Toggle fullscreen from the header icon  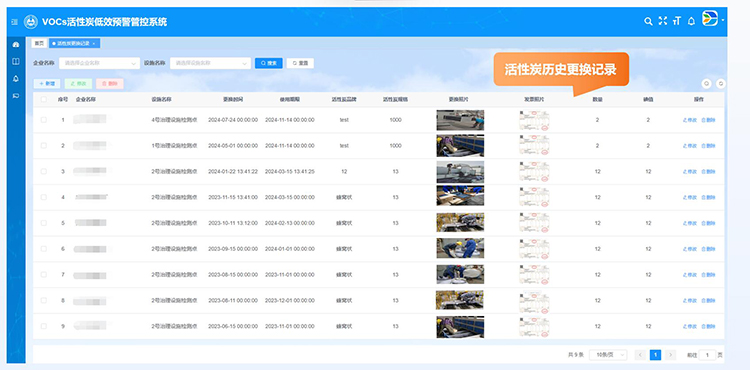(x=662, y=21)
